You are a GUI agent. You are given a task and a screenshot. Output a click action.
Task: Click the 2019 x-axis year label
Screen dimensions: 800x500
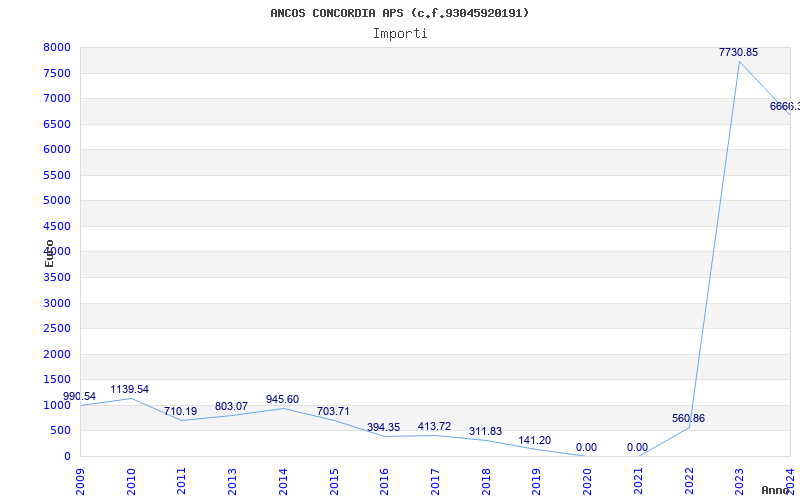click(x=536, y=482)
